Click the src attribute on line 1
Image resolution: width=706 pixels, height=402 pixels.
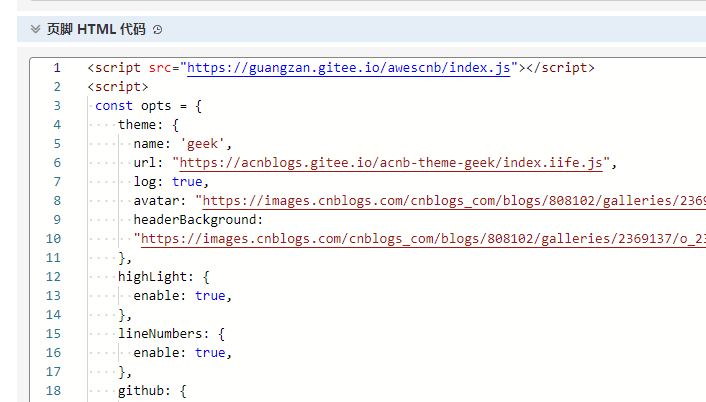coord(160,68)
